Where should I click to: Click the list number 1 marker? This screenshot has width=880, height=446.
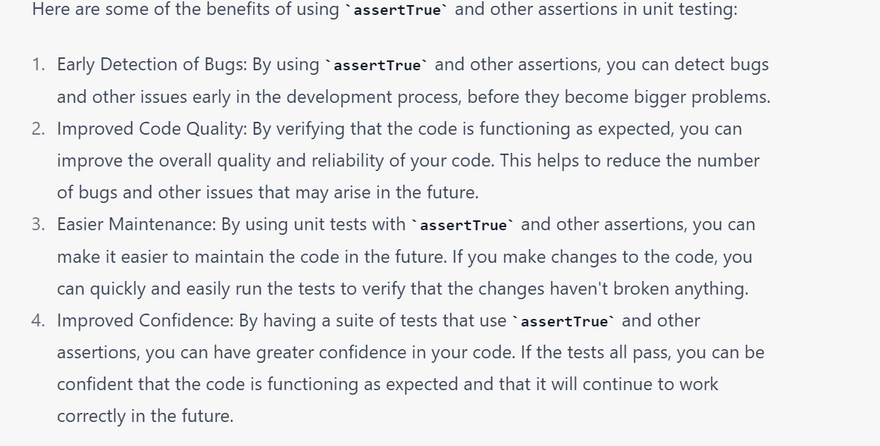pyautogui.click(x=38, y=65)
